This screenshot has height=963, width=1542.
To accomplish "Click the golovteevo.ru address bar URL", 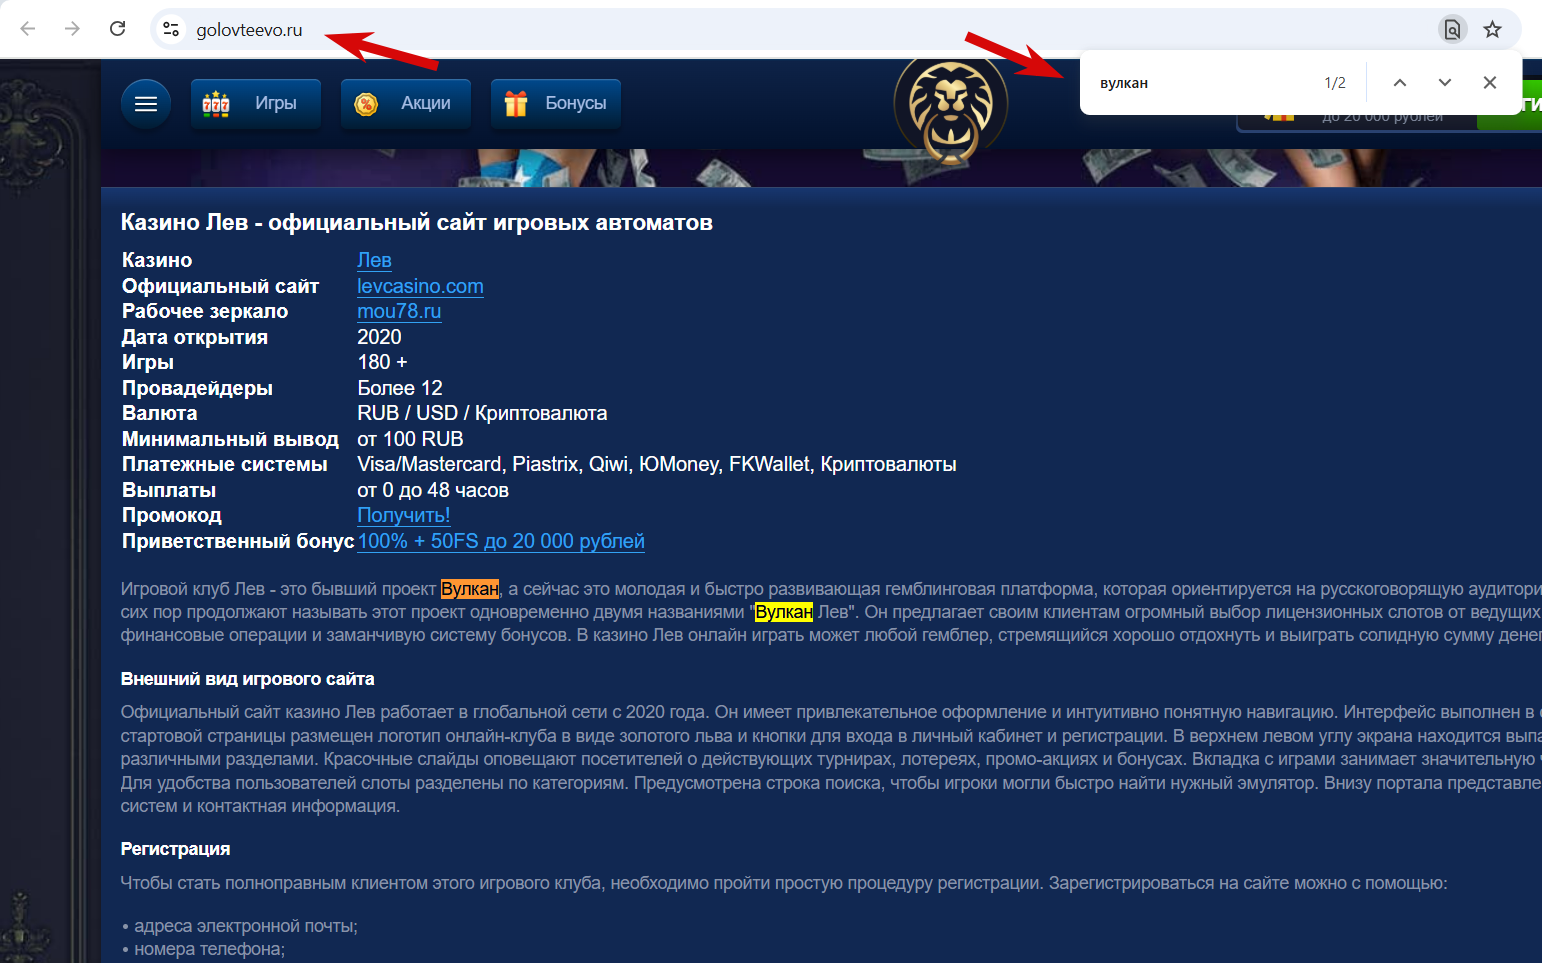I will click(249, 30).
